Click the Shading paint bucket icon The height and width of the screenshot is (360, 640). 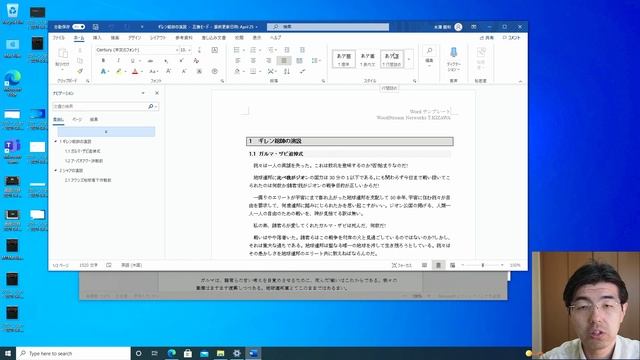point(238,71)
